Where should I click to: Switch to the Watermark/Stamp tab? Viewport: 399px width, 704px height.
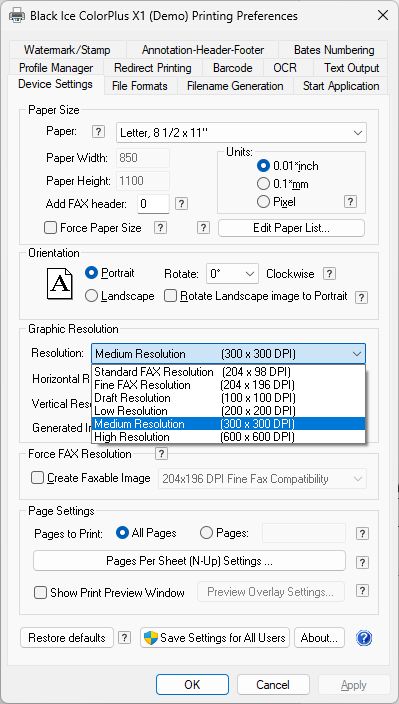click(67, 50)
